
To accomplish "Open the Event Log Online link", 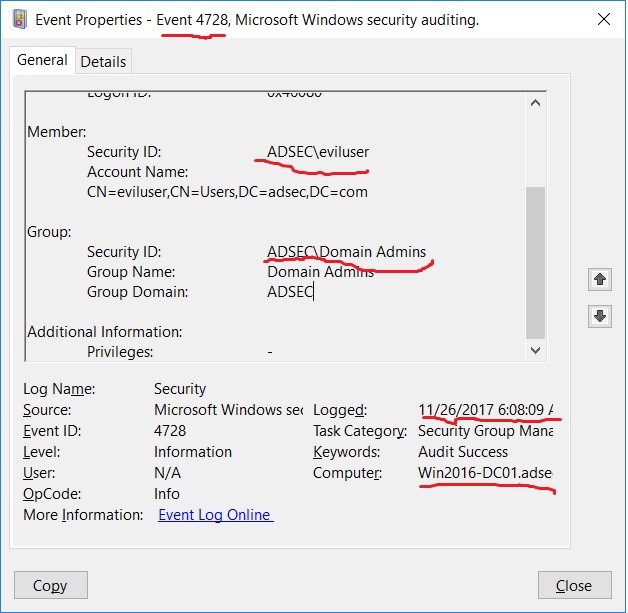I will (x=215, y=514).
